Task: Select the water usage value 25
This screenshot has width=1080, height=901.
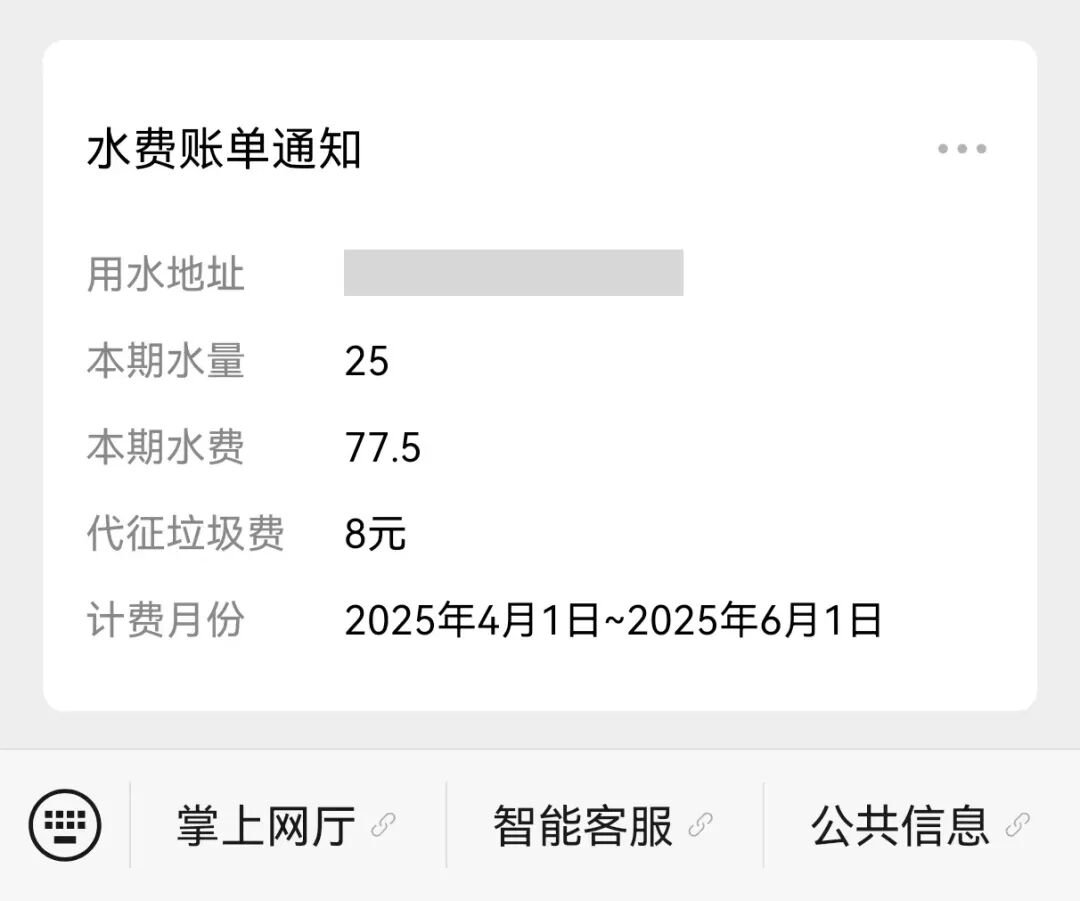Action: [366, 361]
